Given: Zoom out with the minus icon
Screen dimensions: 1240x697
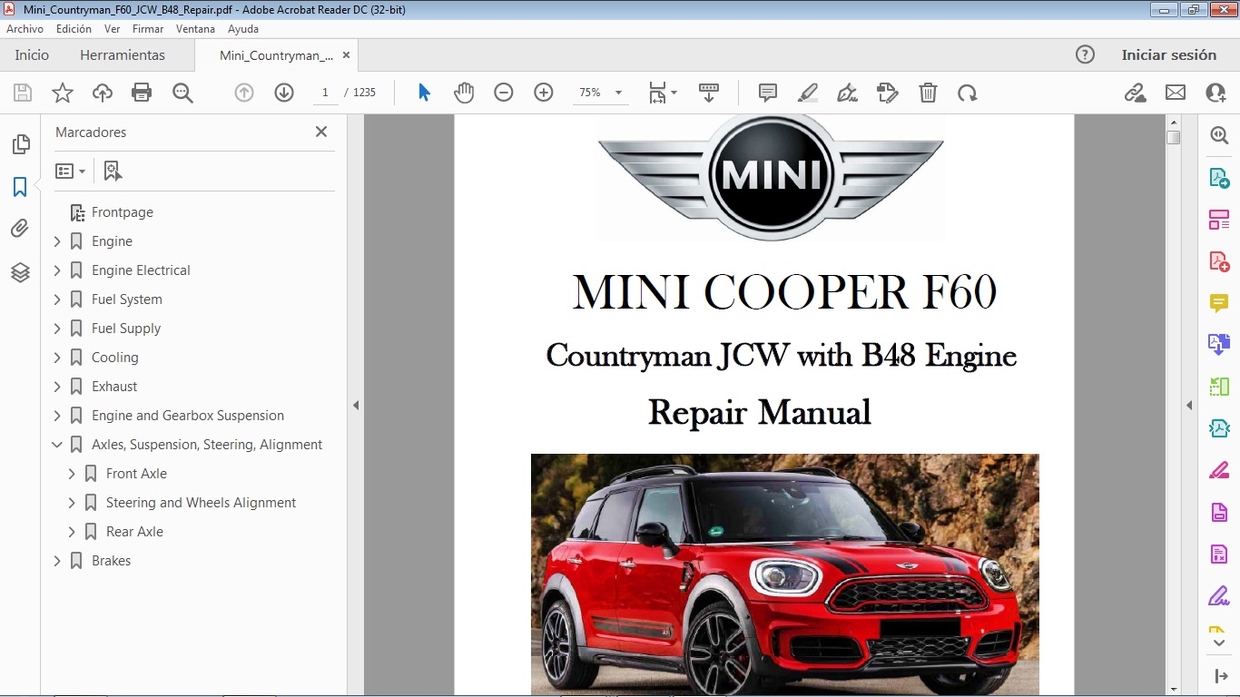Looking at the screenshot, I should (x=503, y=92).
